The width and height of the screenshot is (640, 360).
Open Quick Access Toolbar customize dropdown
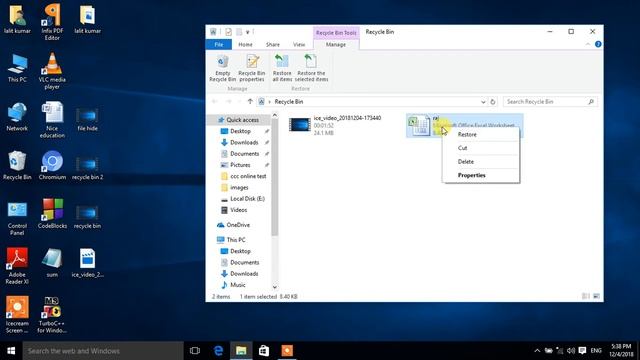tap(247, 32)
